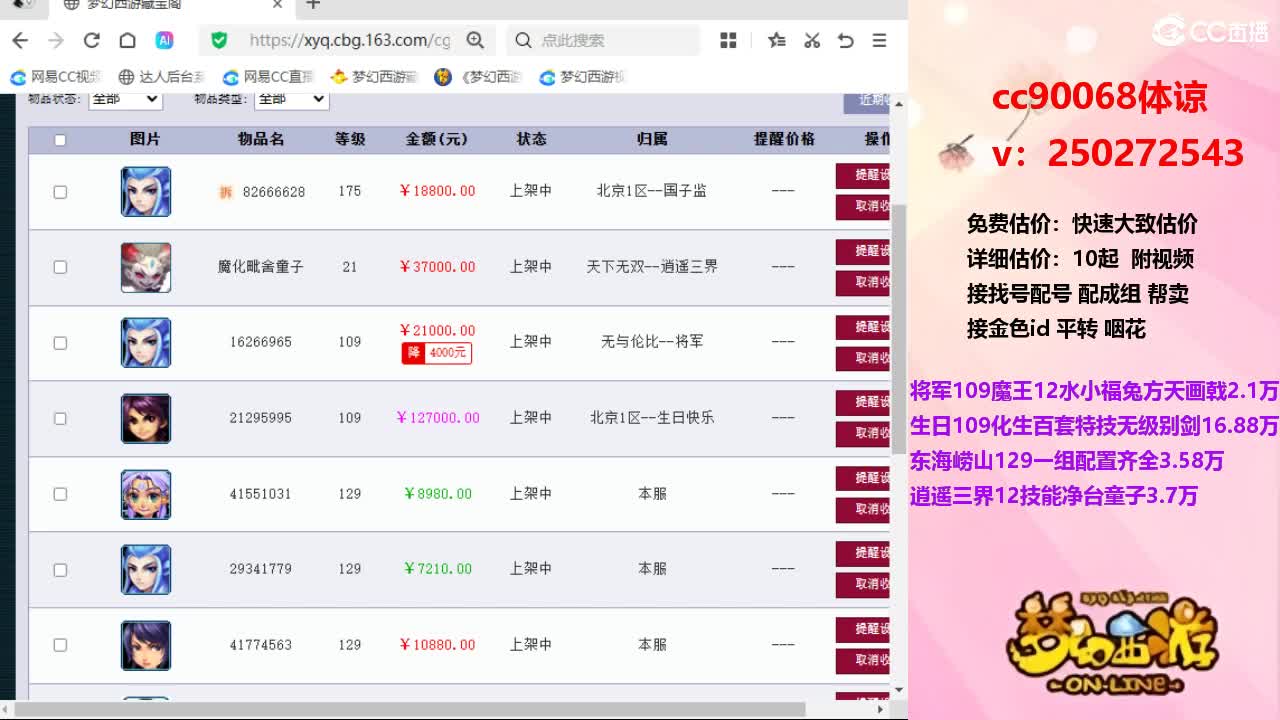Click the 点此搜索 search box
Viewport: 1280px width, 720px height.
click(604, 40)
